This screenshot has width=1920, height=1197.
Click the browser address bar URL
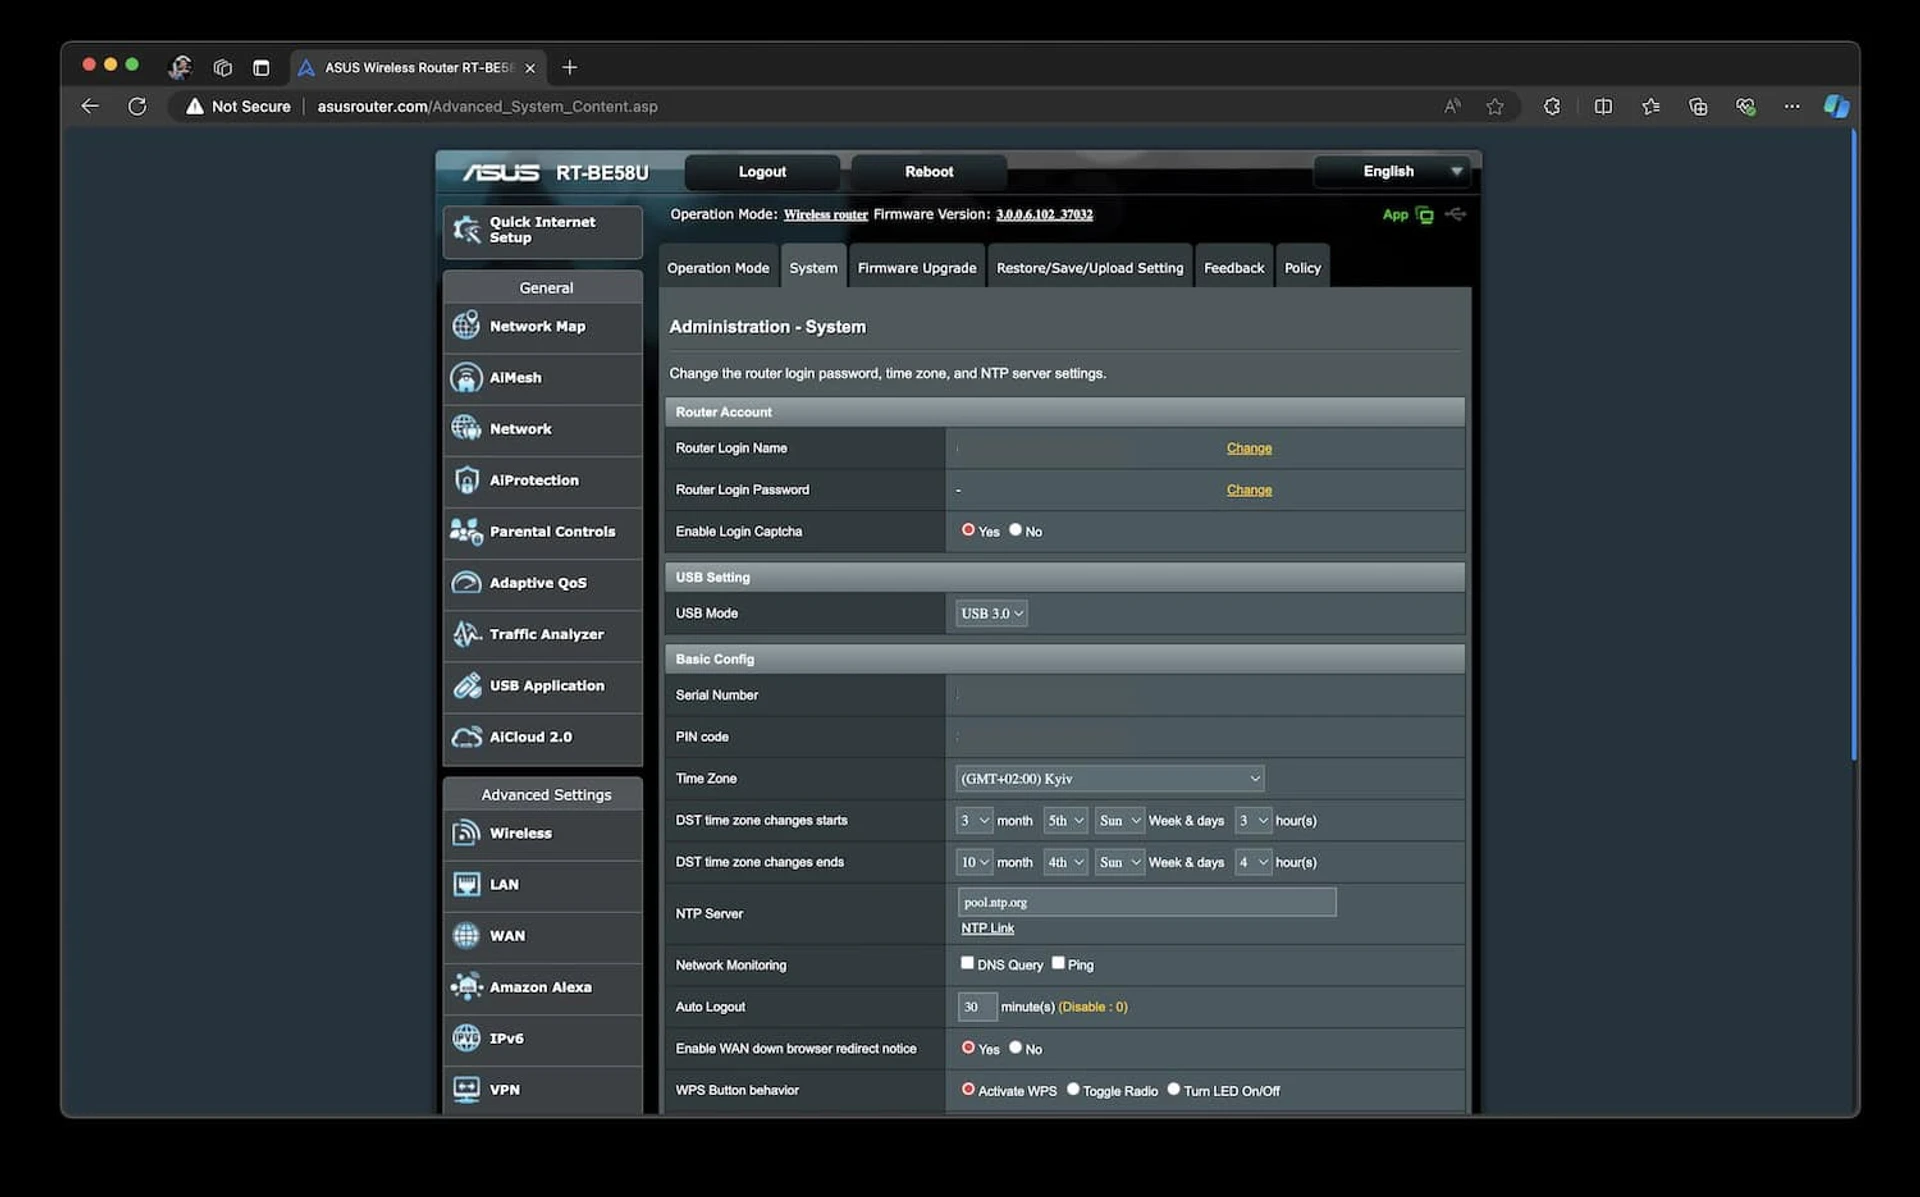487,106
